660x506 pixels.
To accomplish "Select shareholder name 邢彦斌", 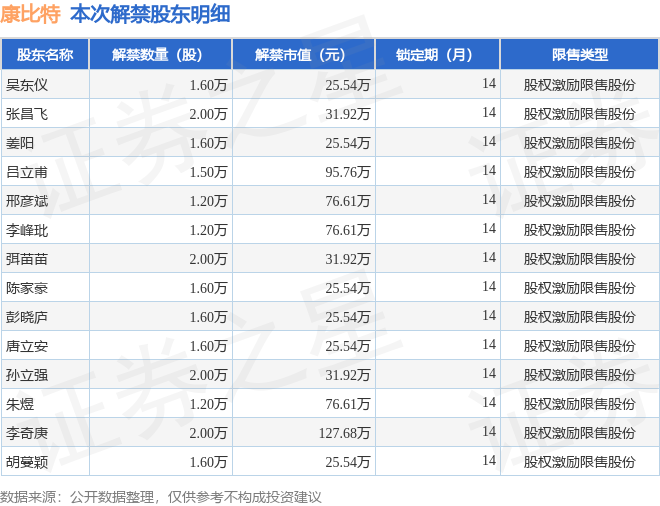I will point(27,201).
